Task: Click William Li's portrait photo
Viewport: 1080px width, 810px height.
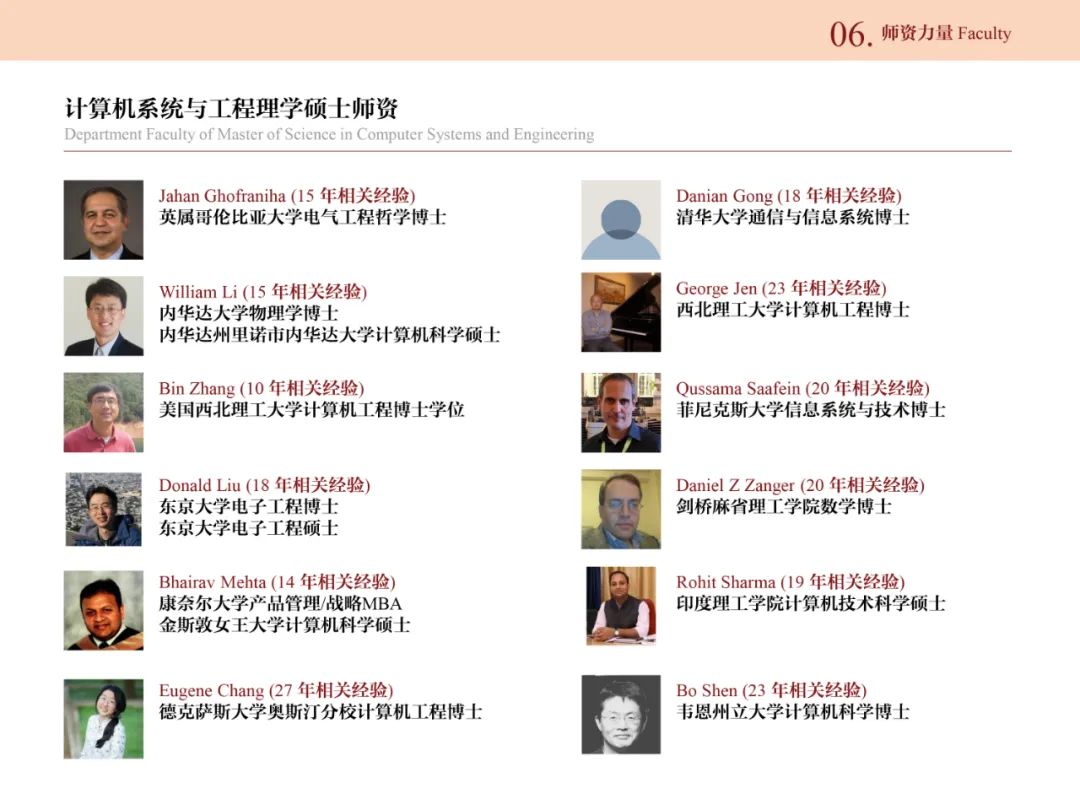Action: (x=103, y=316)
